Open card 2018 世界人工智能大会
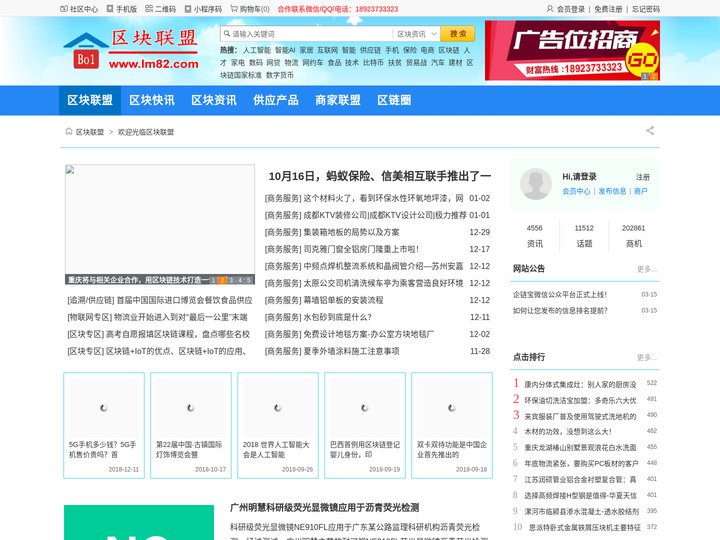This screenshot has height=540, width=720. 278,425
